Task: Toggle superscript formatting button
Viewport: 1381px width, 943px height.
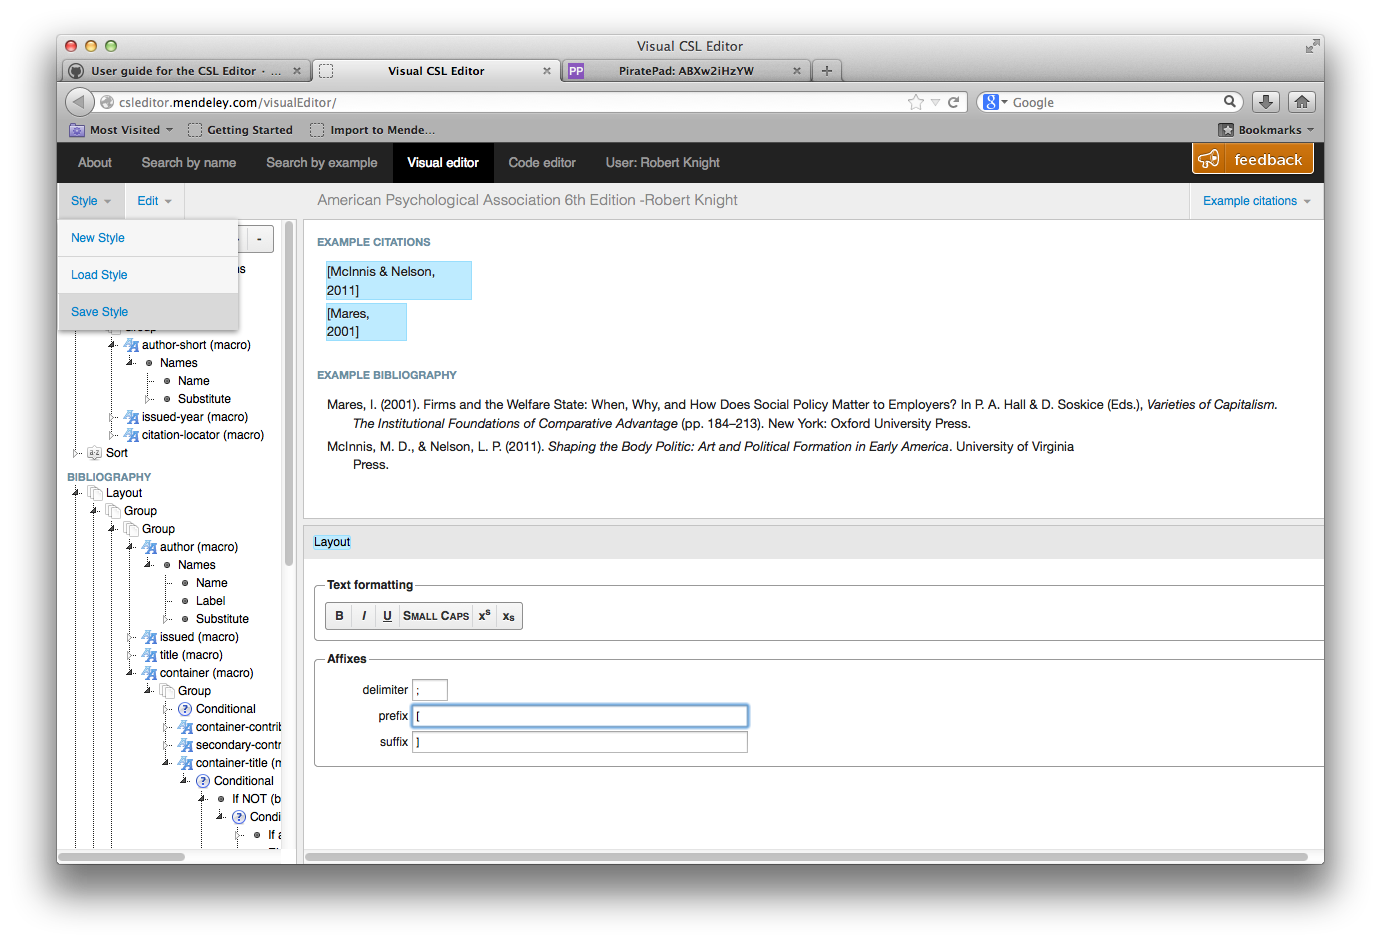Action: (484, 616)
